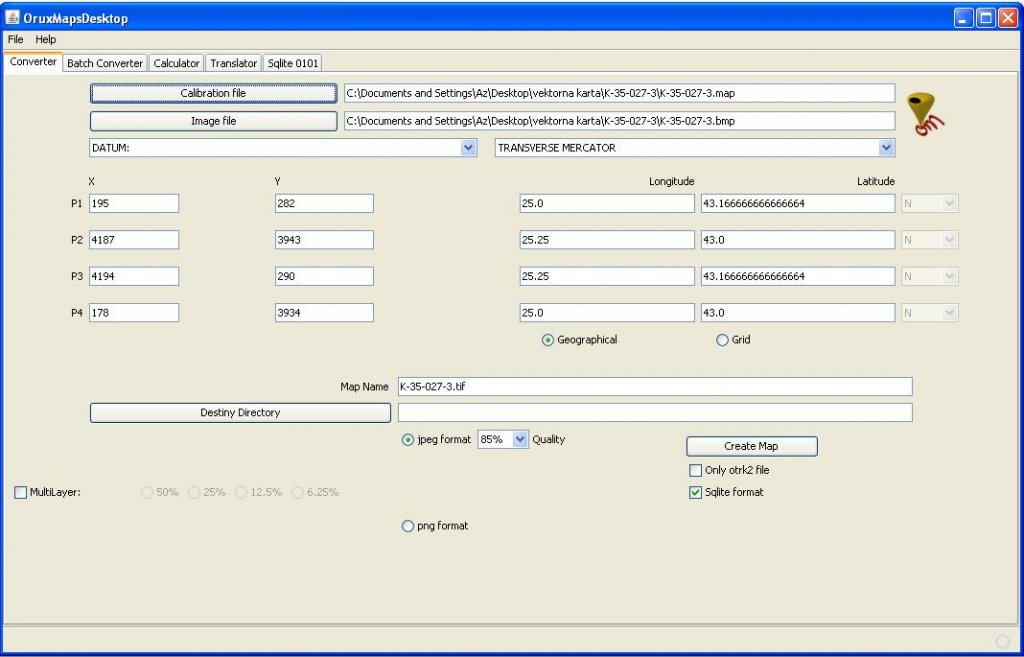Select the Geographical radio button
The height and width of the screenshot is (657, 1024).
pos(548,340)
